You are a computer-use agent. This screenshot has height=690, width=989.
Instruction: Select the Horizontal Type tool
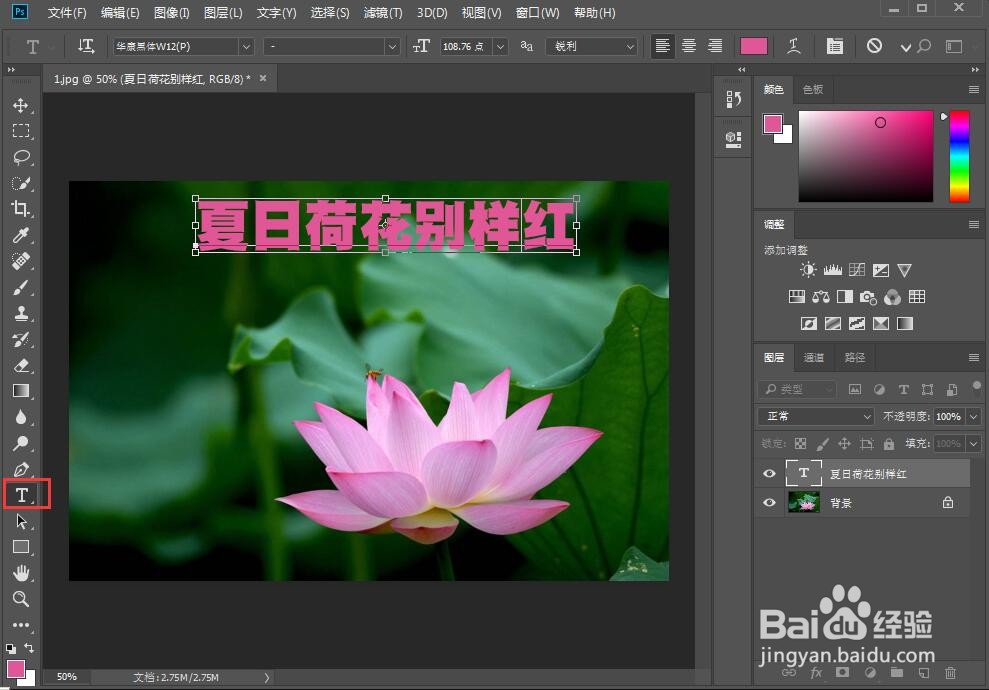[x=22, y=495]
